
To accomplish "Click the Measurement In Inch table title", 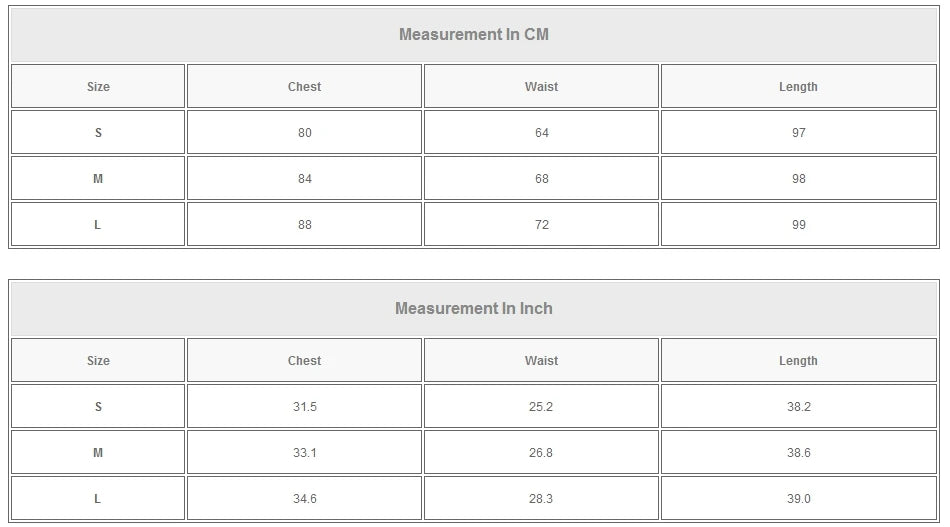I will (x=474, y=309).
